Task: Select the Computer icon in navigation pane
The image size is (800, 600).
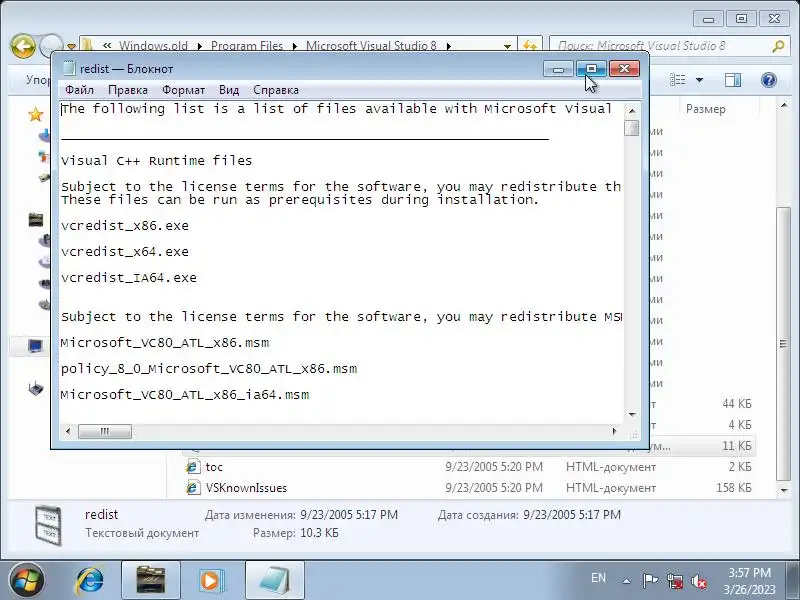Action: click(x=36, y=346)
